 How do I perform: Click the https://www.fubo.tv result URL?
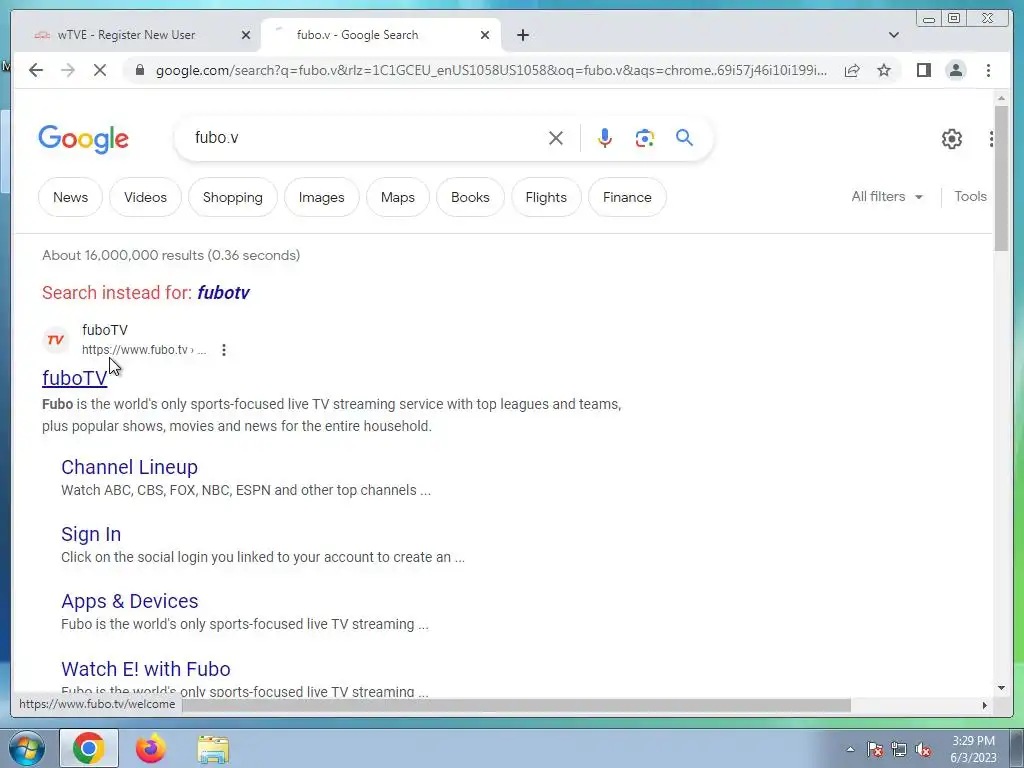point(144,350)
